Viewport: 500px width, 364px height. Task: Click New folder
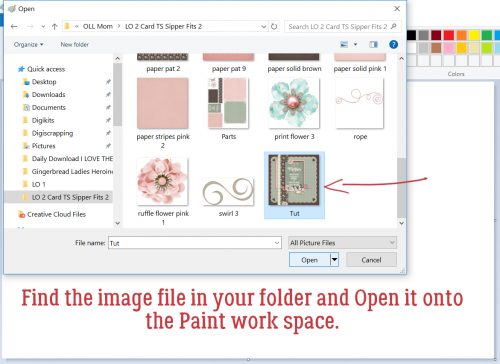tap(75, 44)
